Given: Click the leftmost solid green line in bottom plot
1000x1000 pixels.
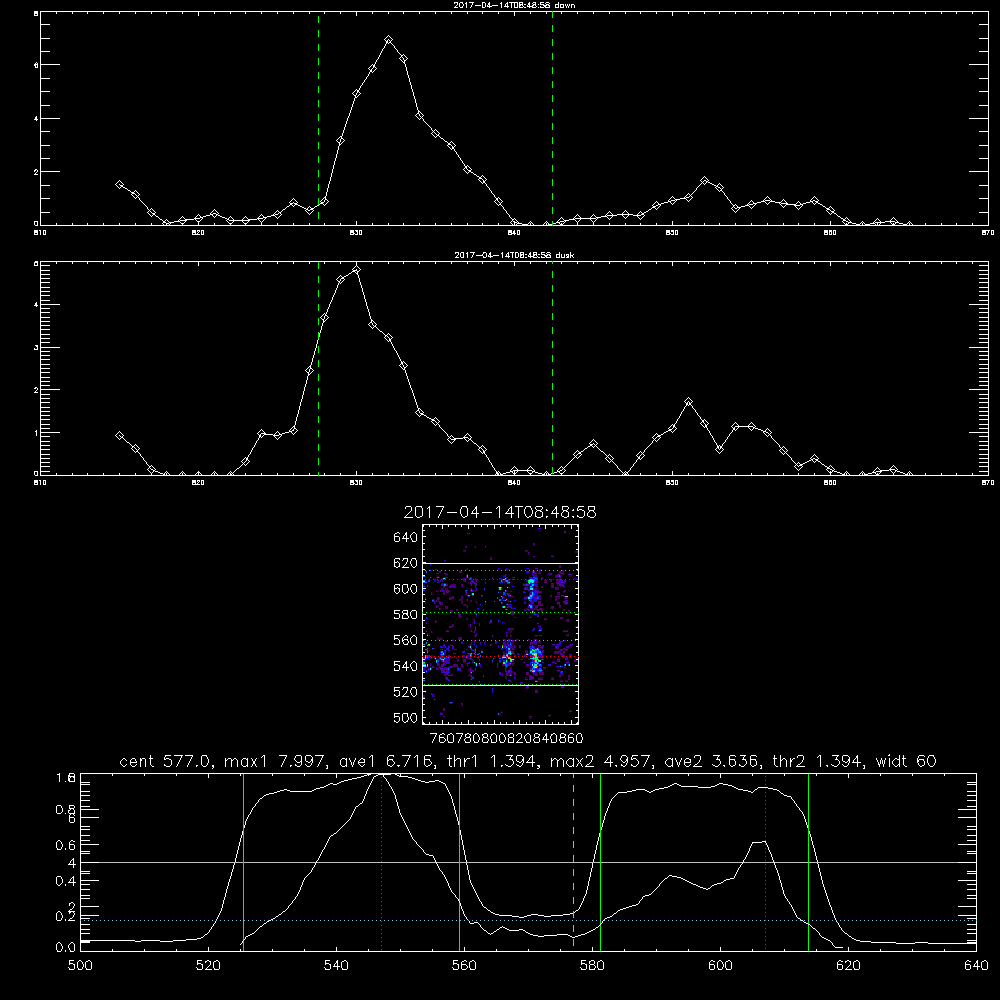Looking at the screenshot, I should click(x=243, y=861).
